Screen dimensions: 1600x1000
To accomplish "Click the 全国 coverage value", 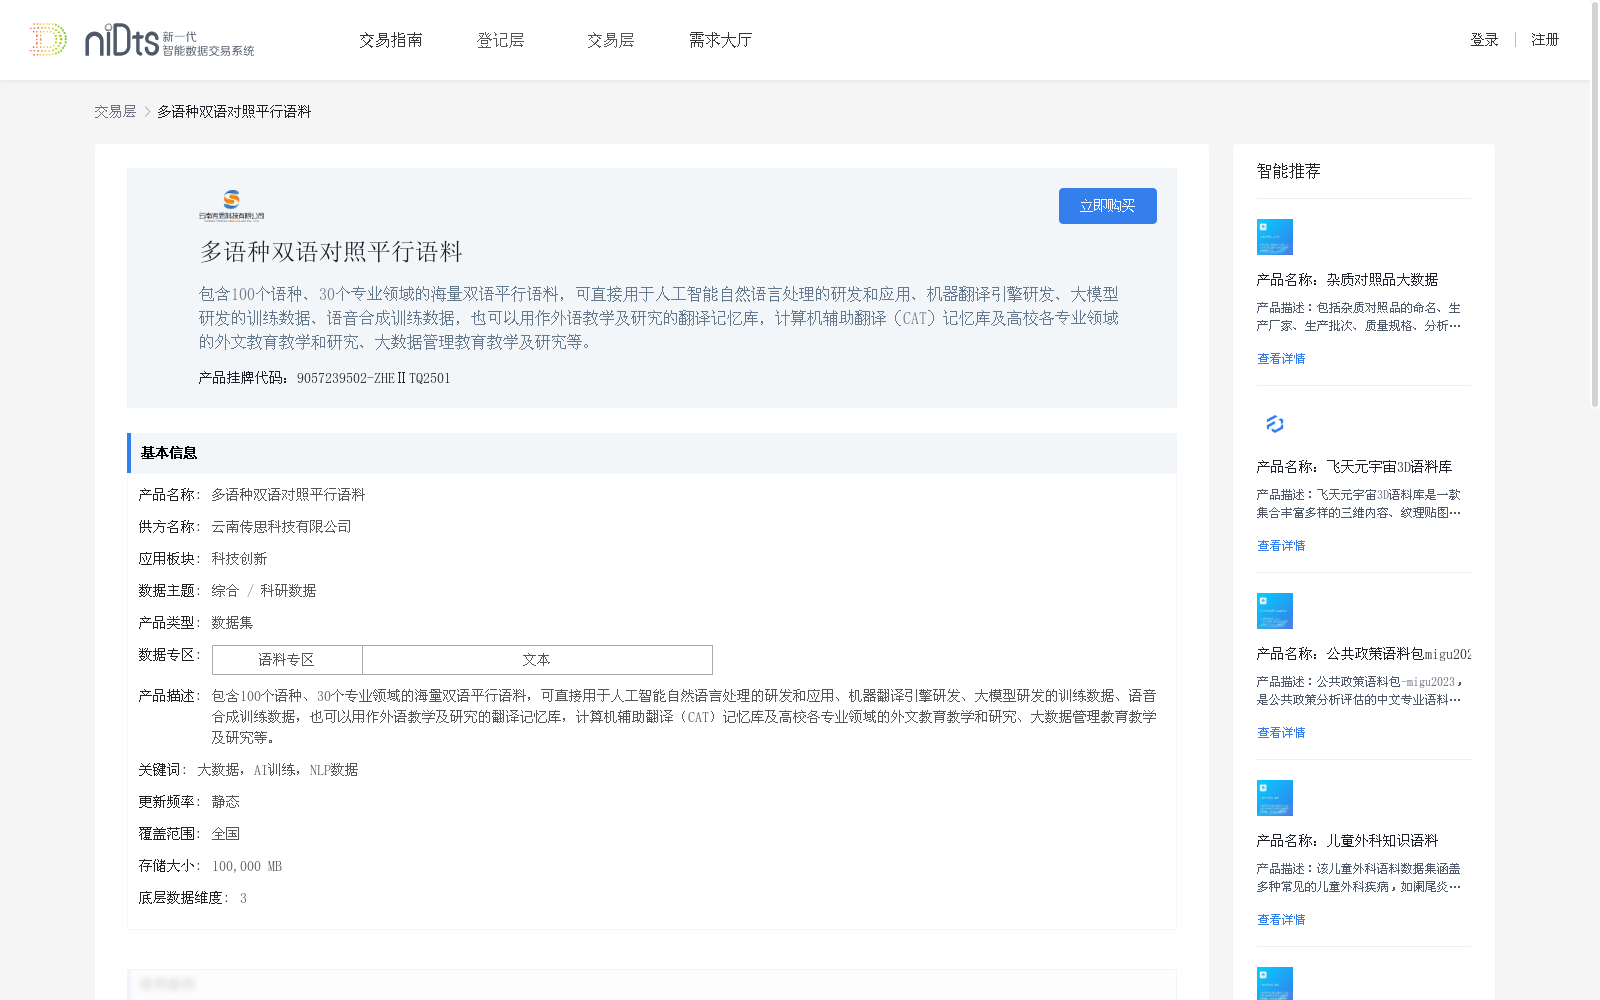I will [225, 834].
